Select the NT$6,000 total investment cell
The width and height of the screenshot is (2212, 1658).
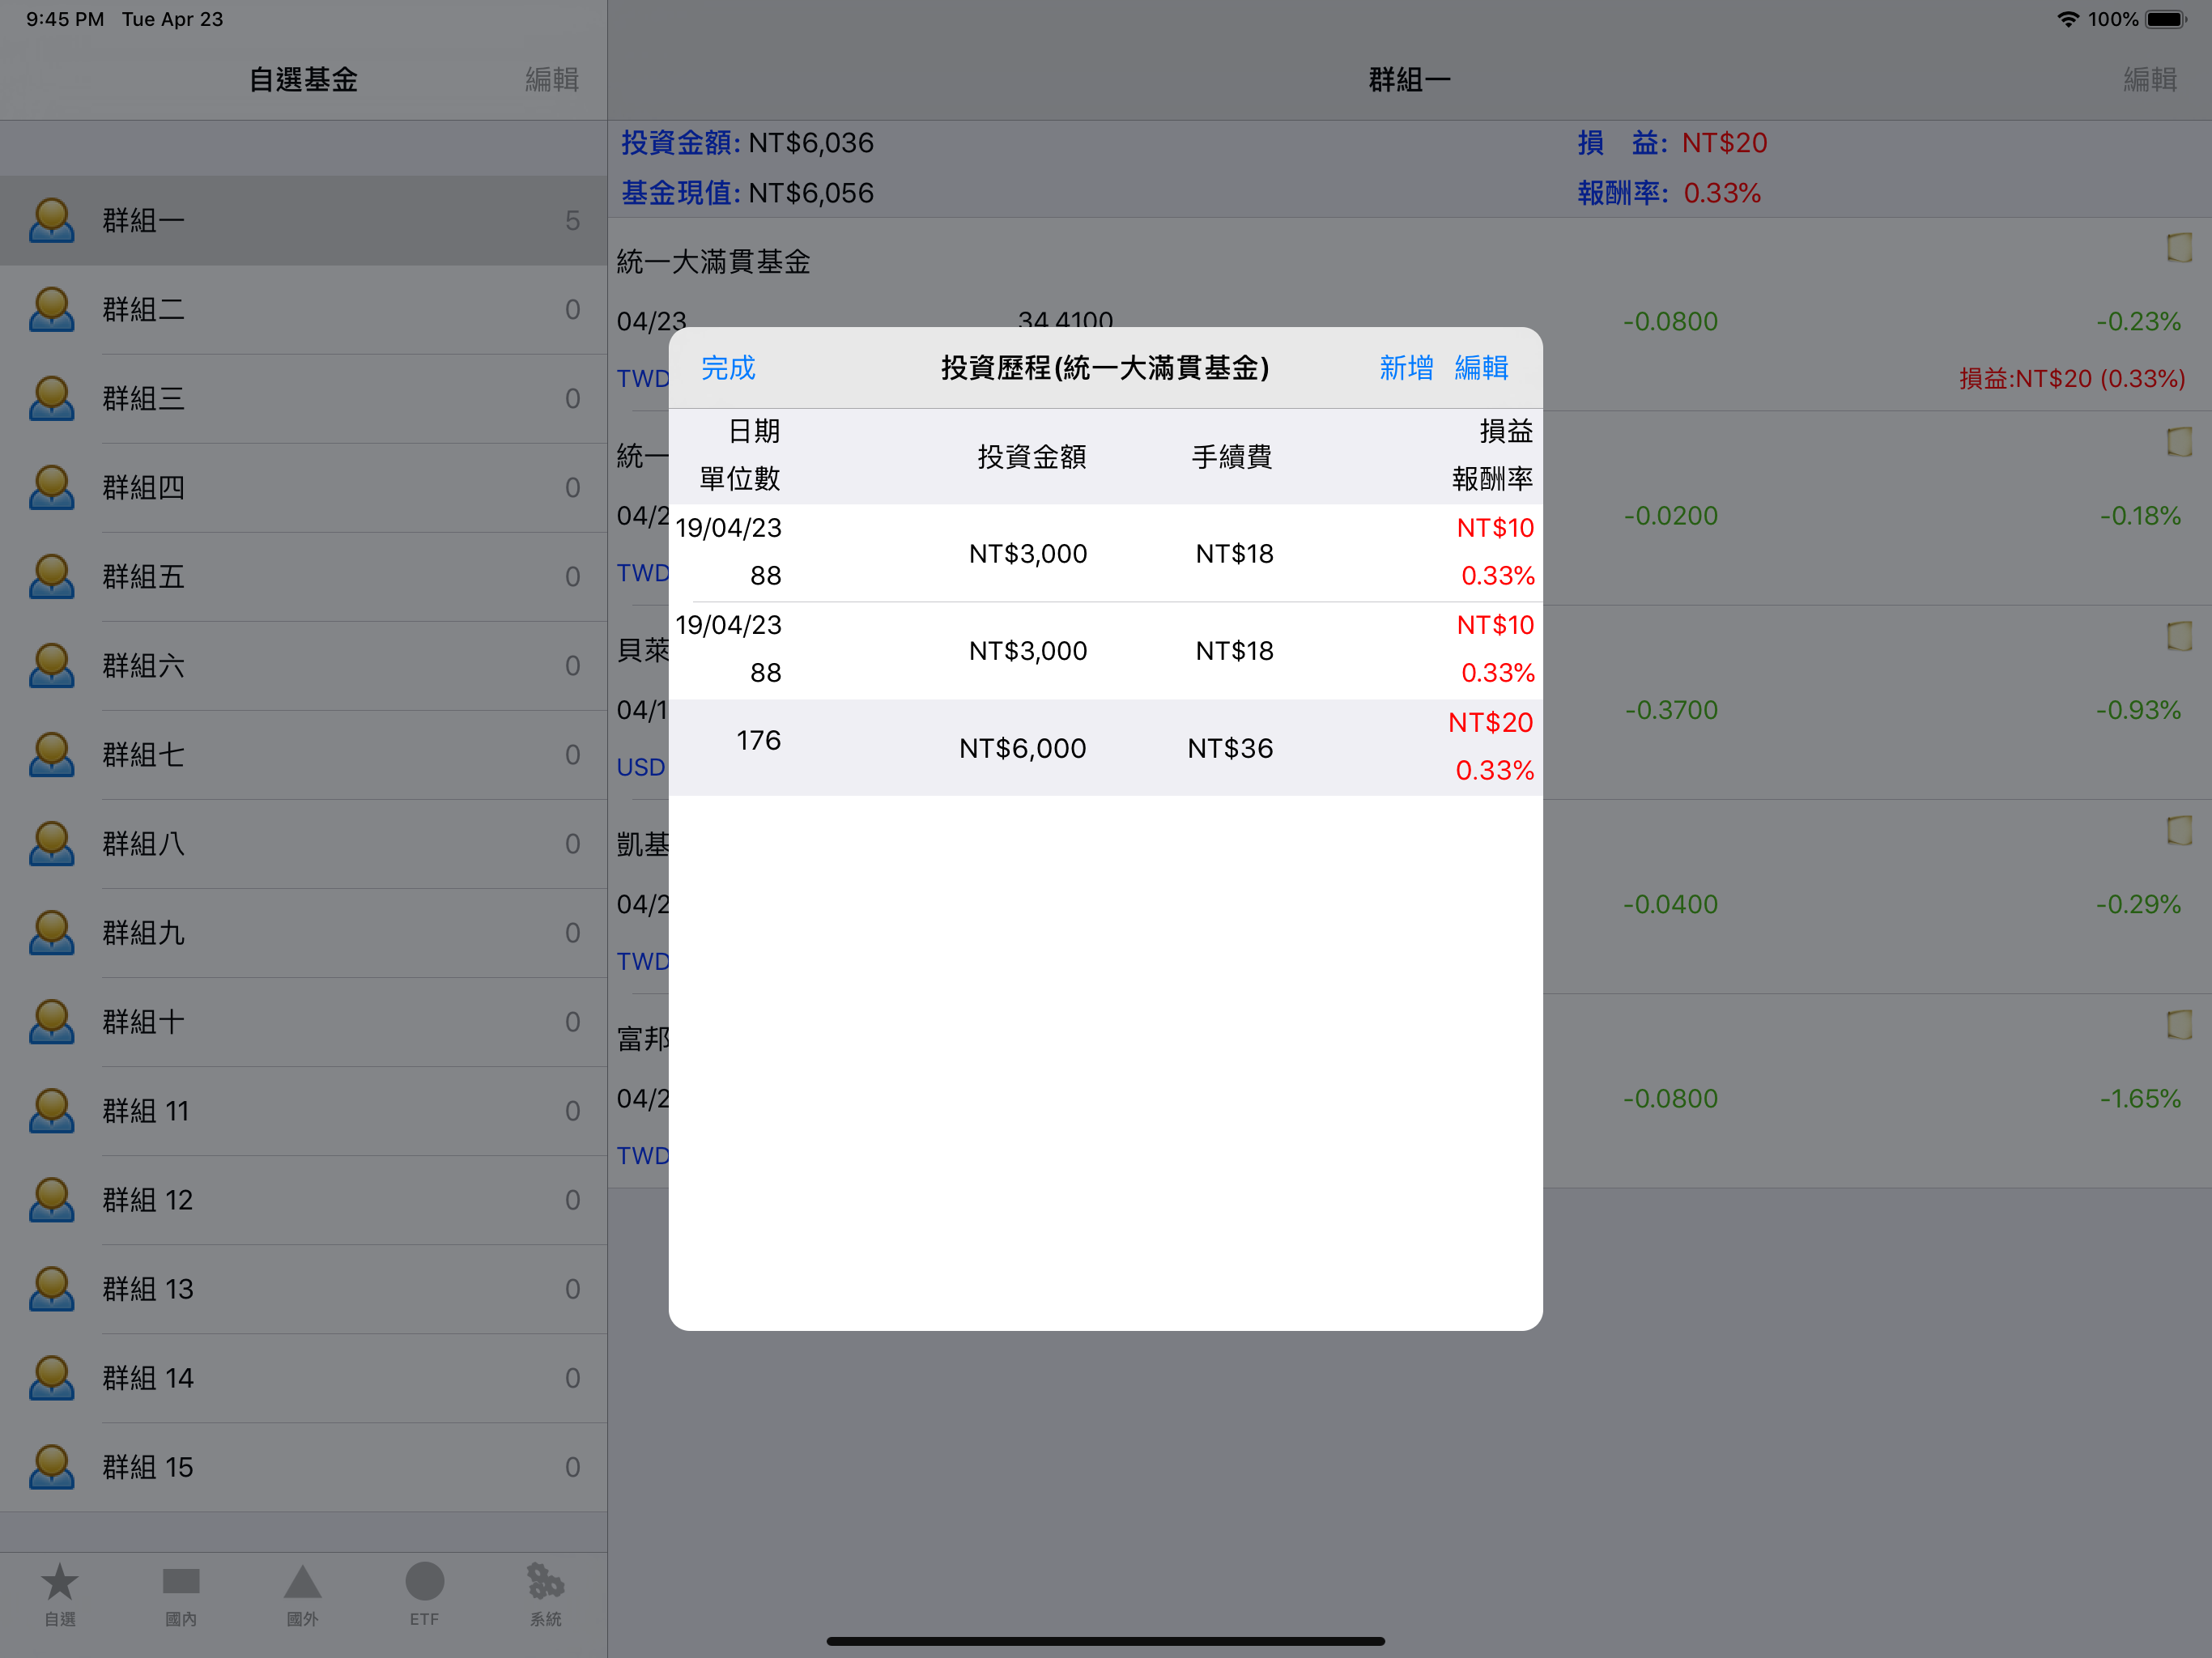[1022, 748]
